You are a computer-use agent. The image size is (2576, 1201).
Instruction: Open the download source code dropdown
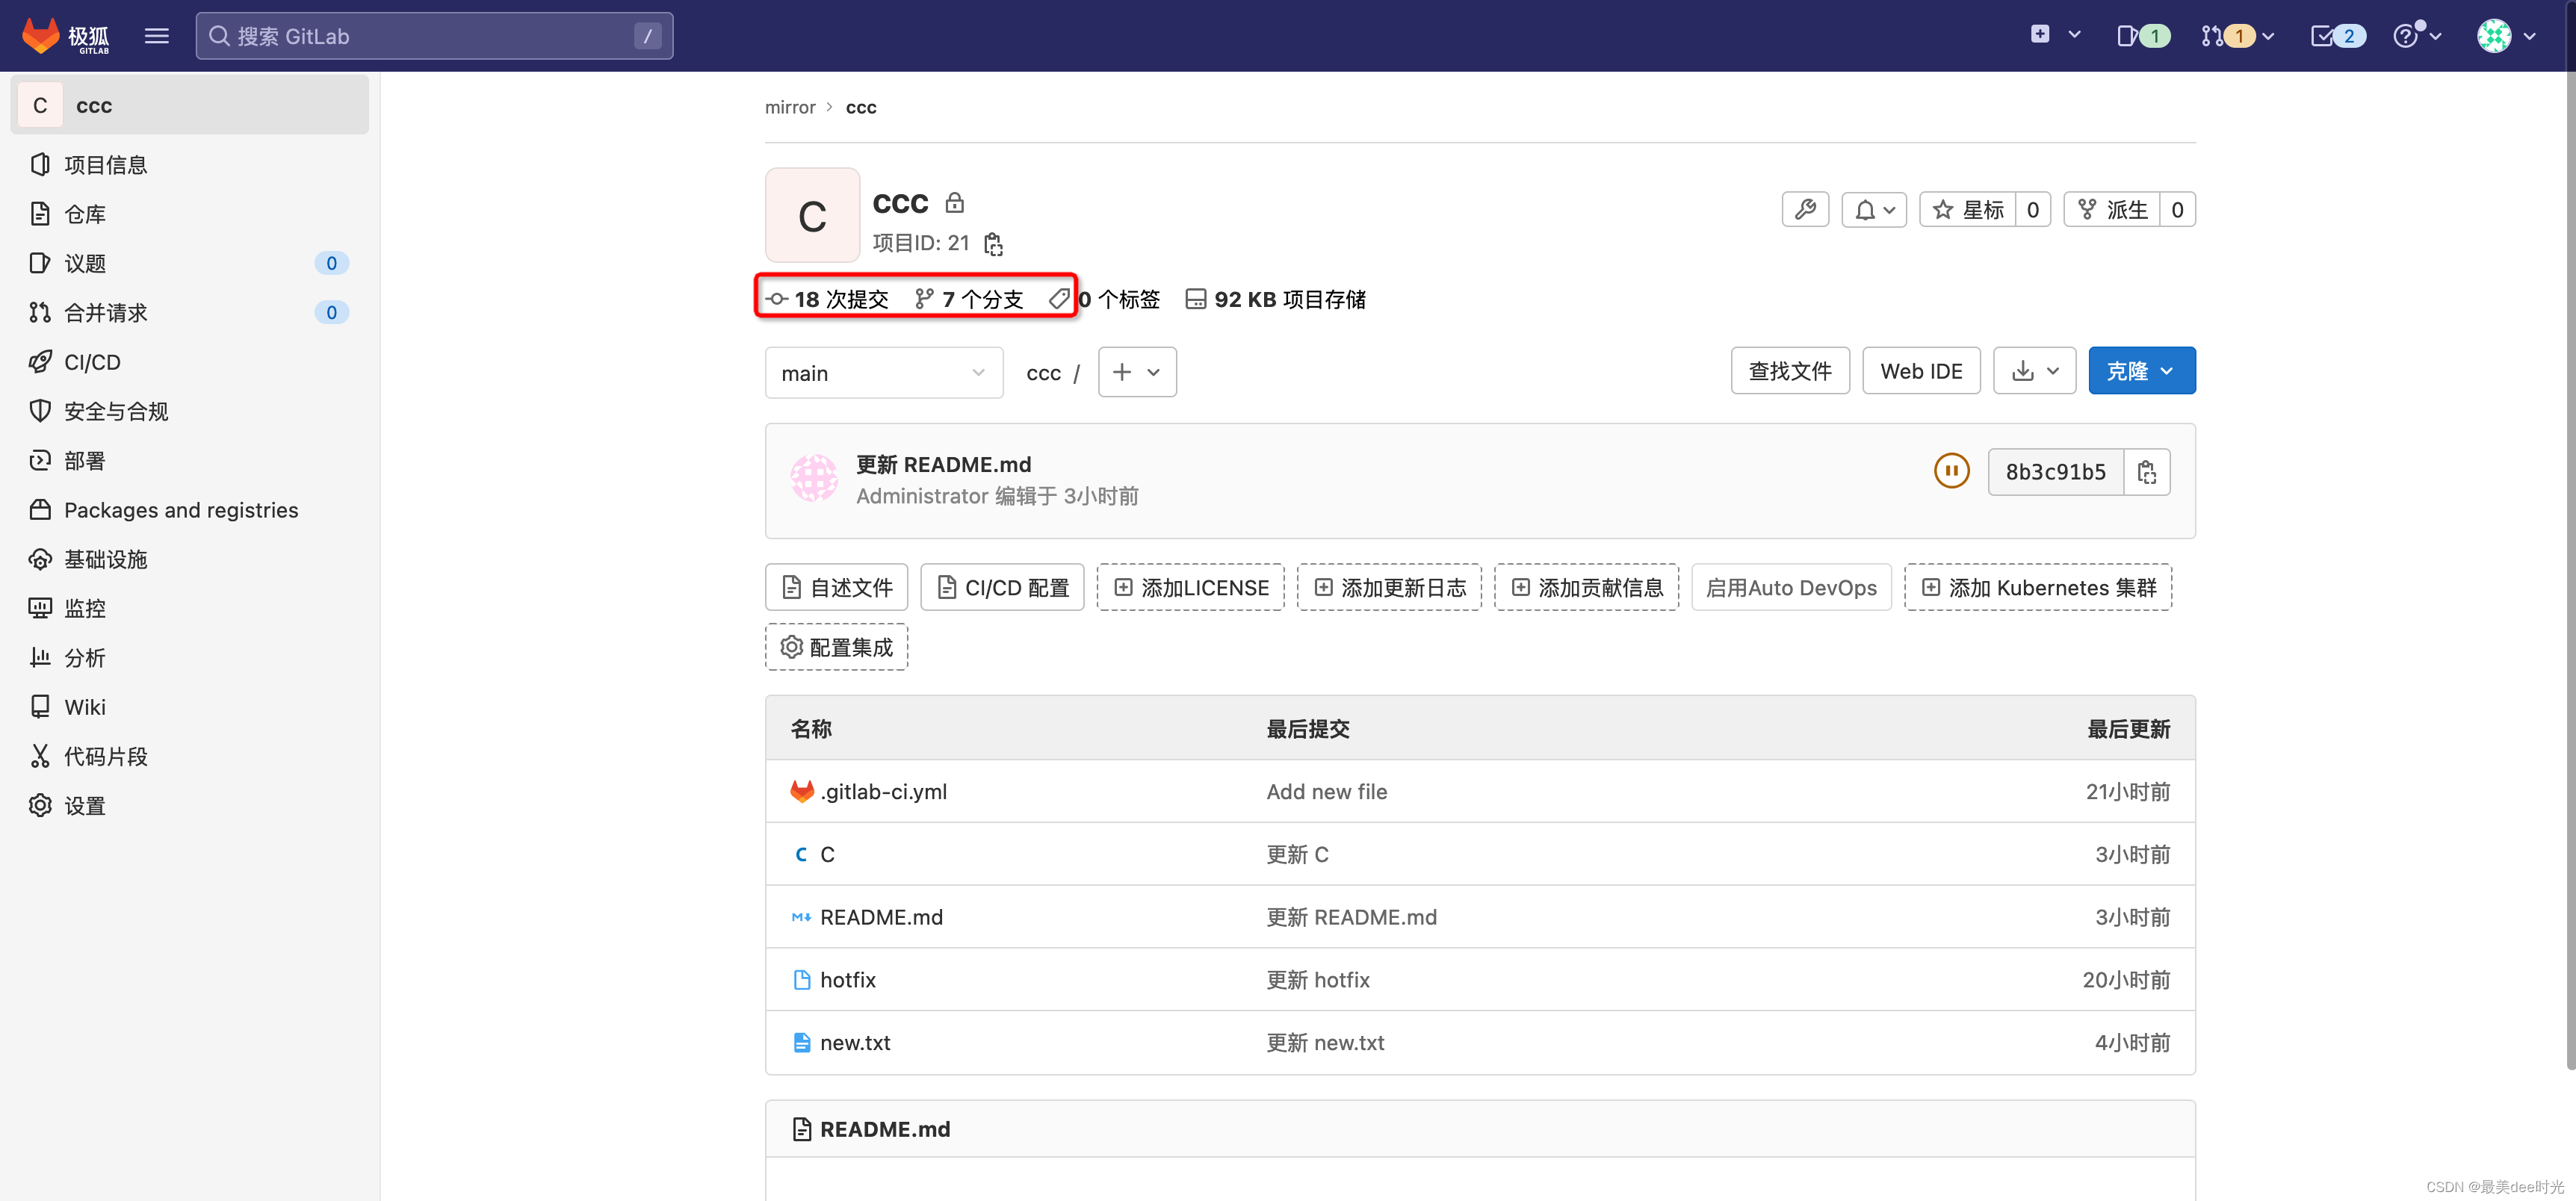[x=2034, y=371]
